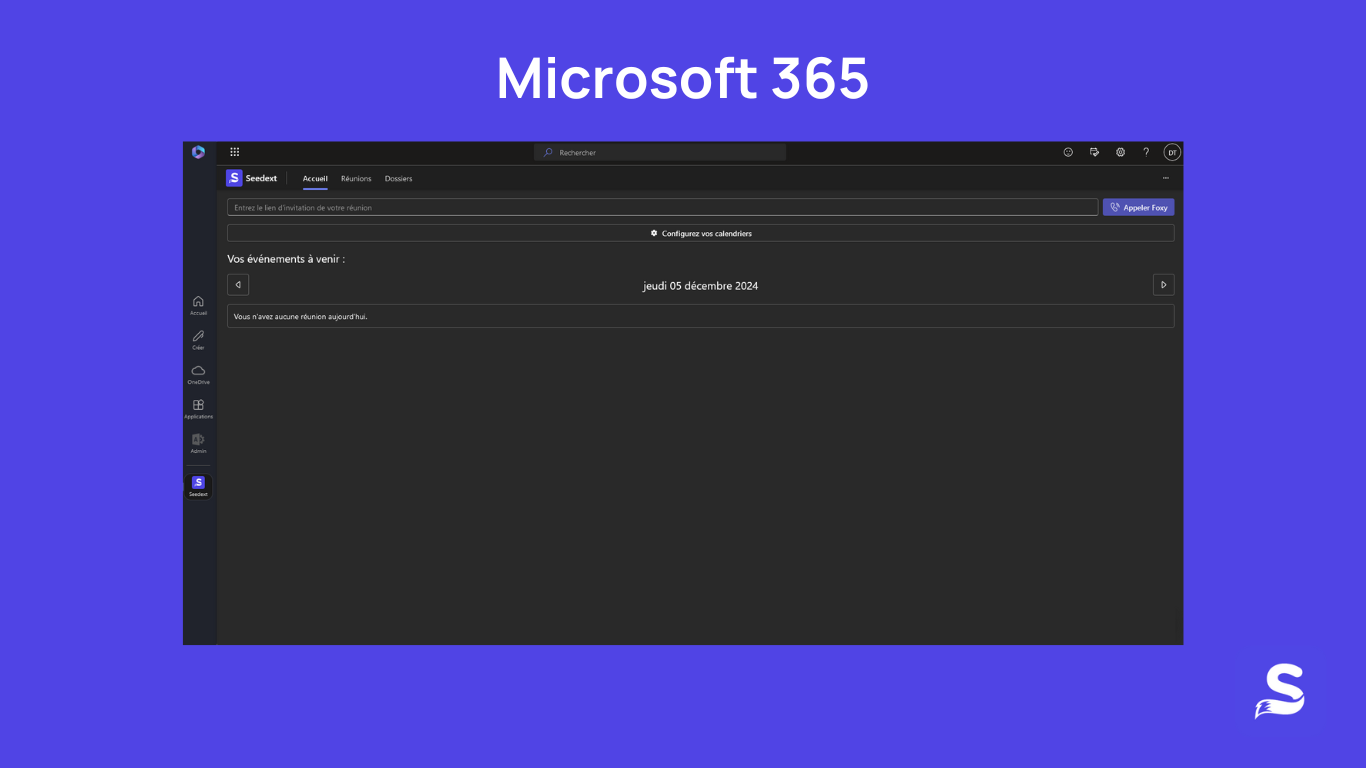Open Créer in the left sidebar

click(198, 340)
